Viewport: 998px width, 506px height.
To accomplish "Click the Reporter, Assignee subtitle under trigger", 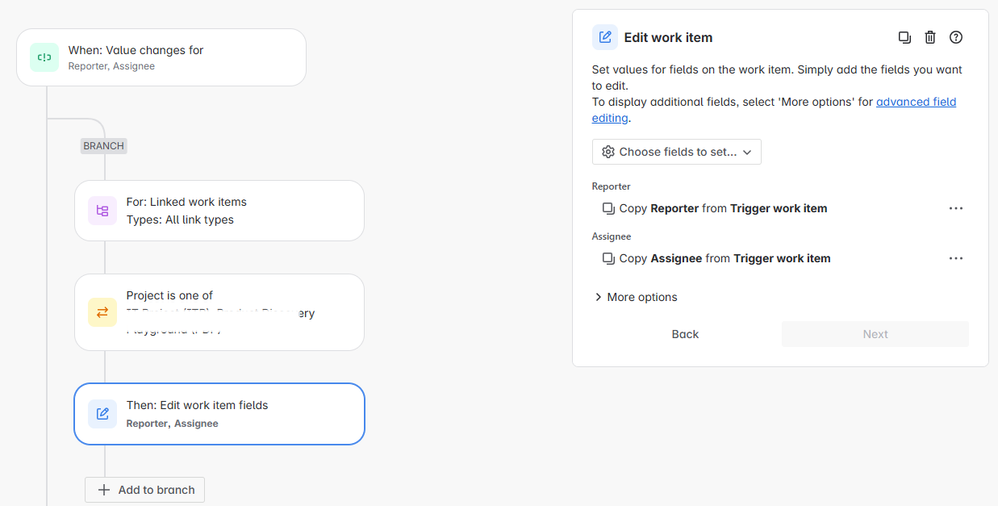I will coord(111,66).
